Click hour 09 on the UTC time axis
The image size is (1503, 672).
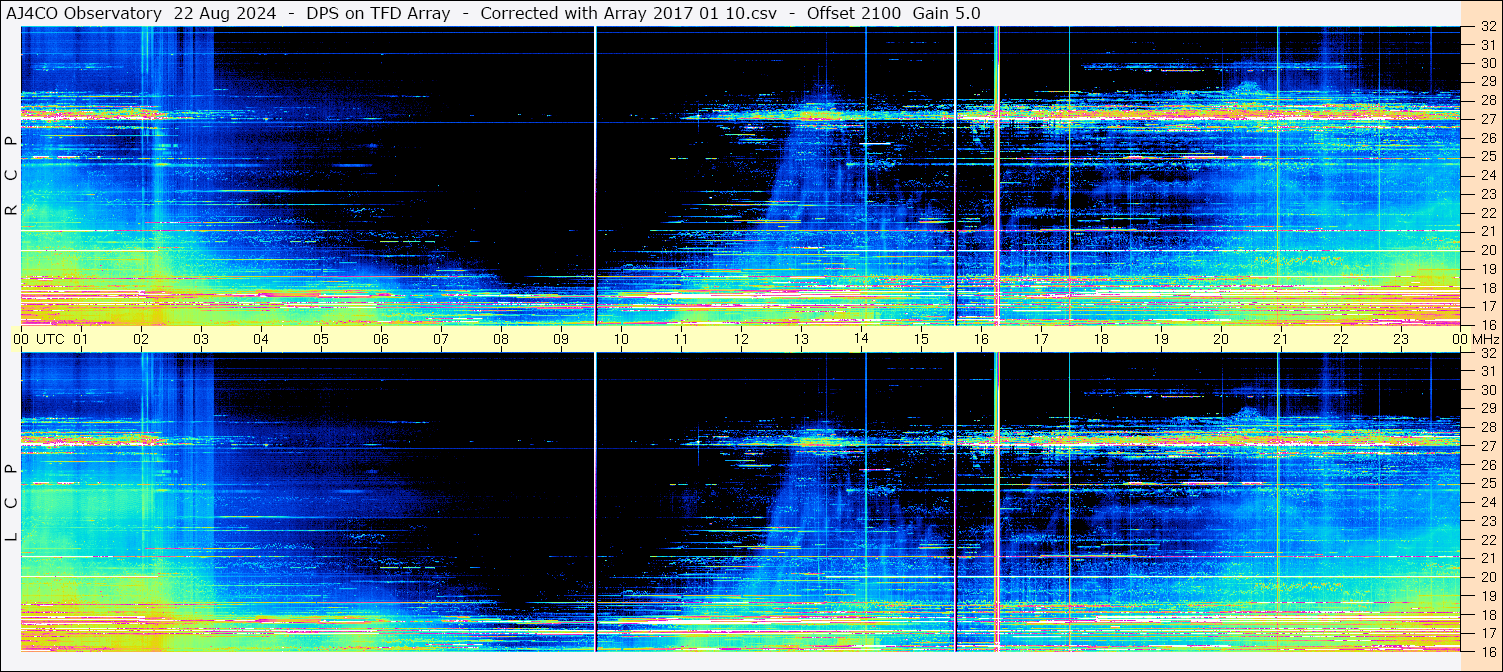tap(561, 339)
